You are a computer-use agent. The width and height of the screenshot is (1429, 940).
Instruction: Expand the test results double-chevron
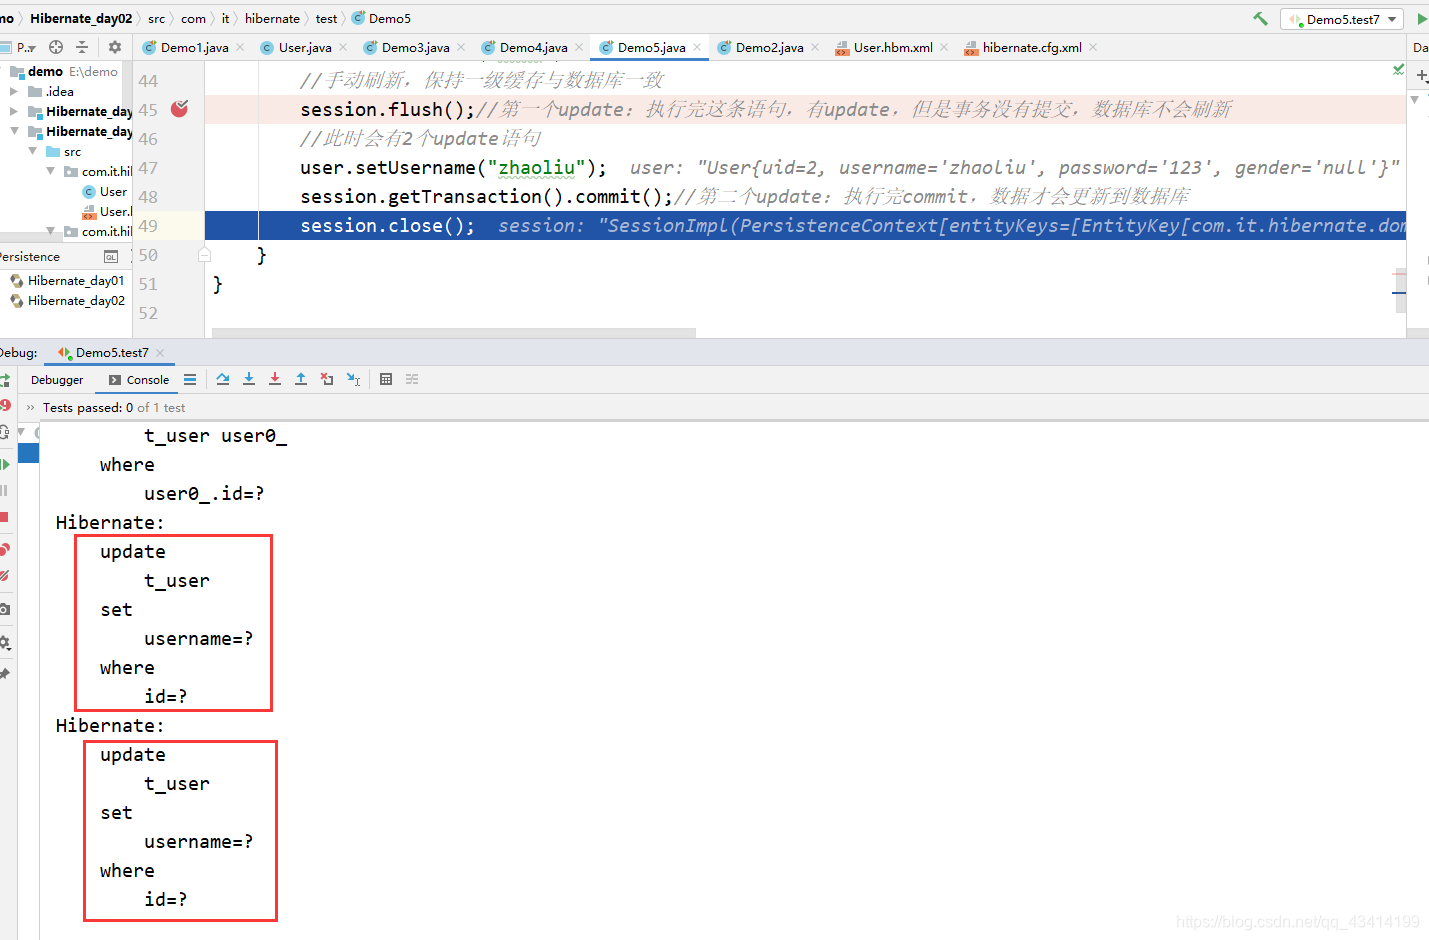pos(30,407)
